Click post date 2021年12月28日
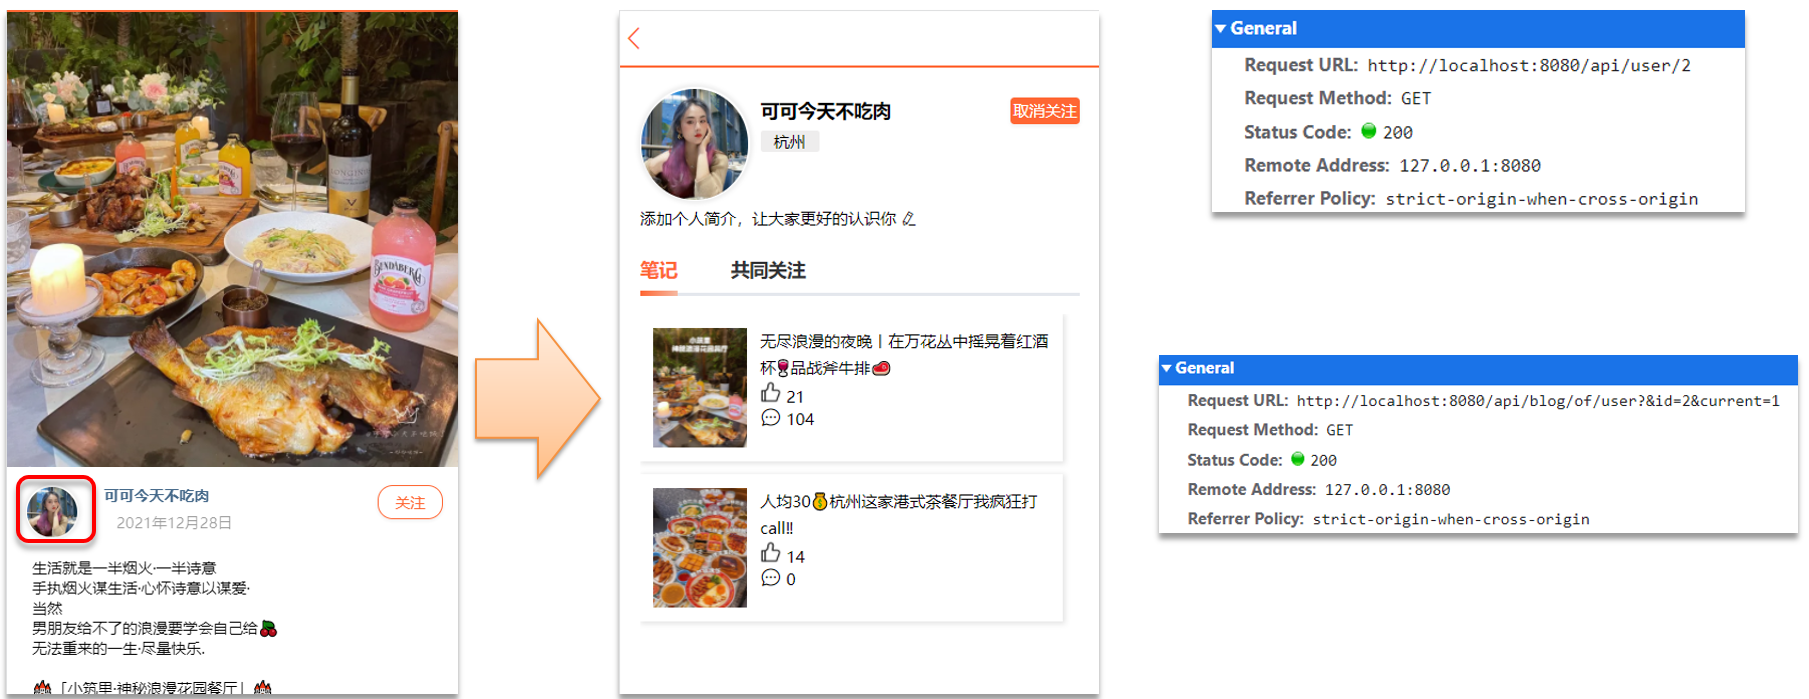 [174, 523]
